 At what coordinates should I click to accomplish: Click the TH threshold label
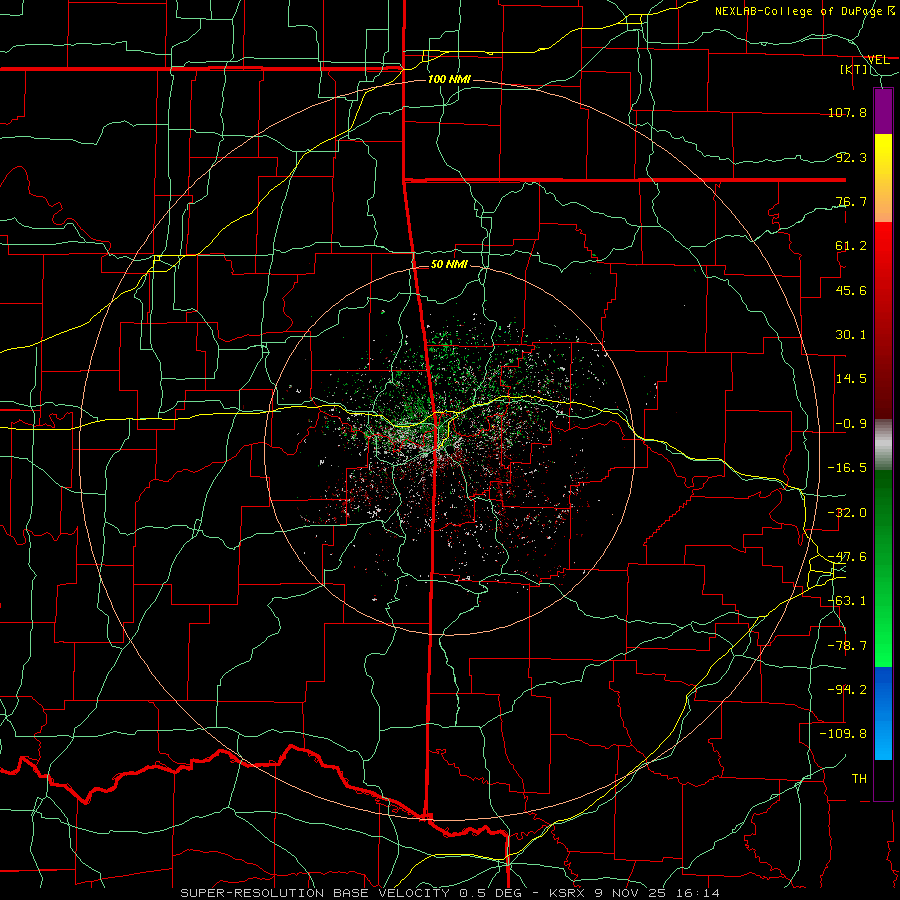point(859,779)
